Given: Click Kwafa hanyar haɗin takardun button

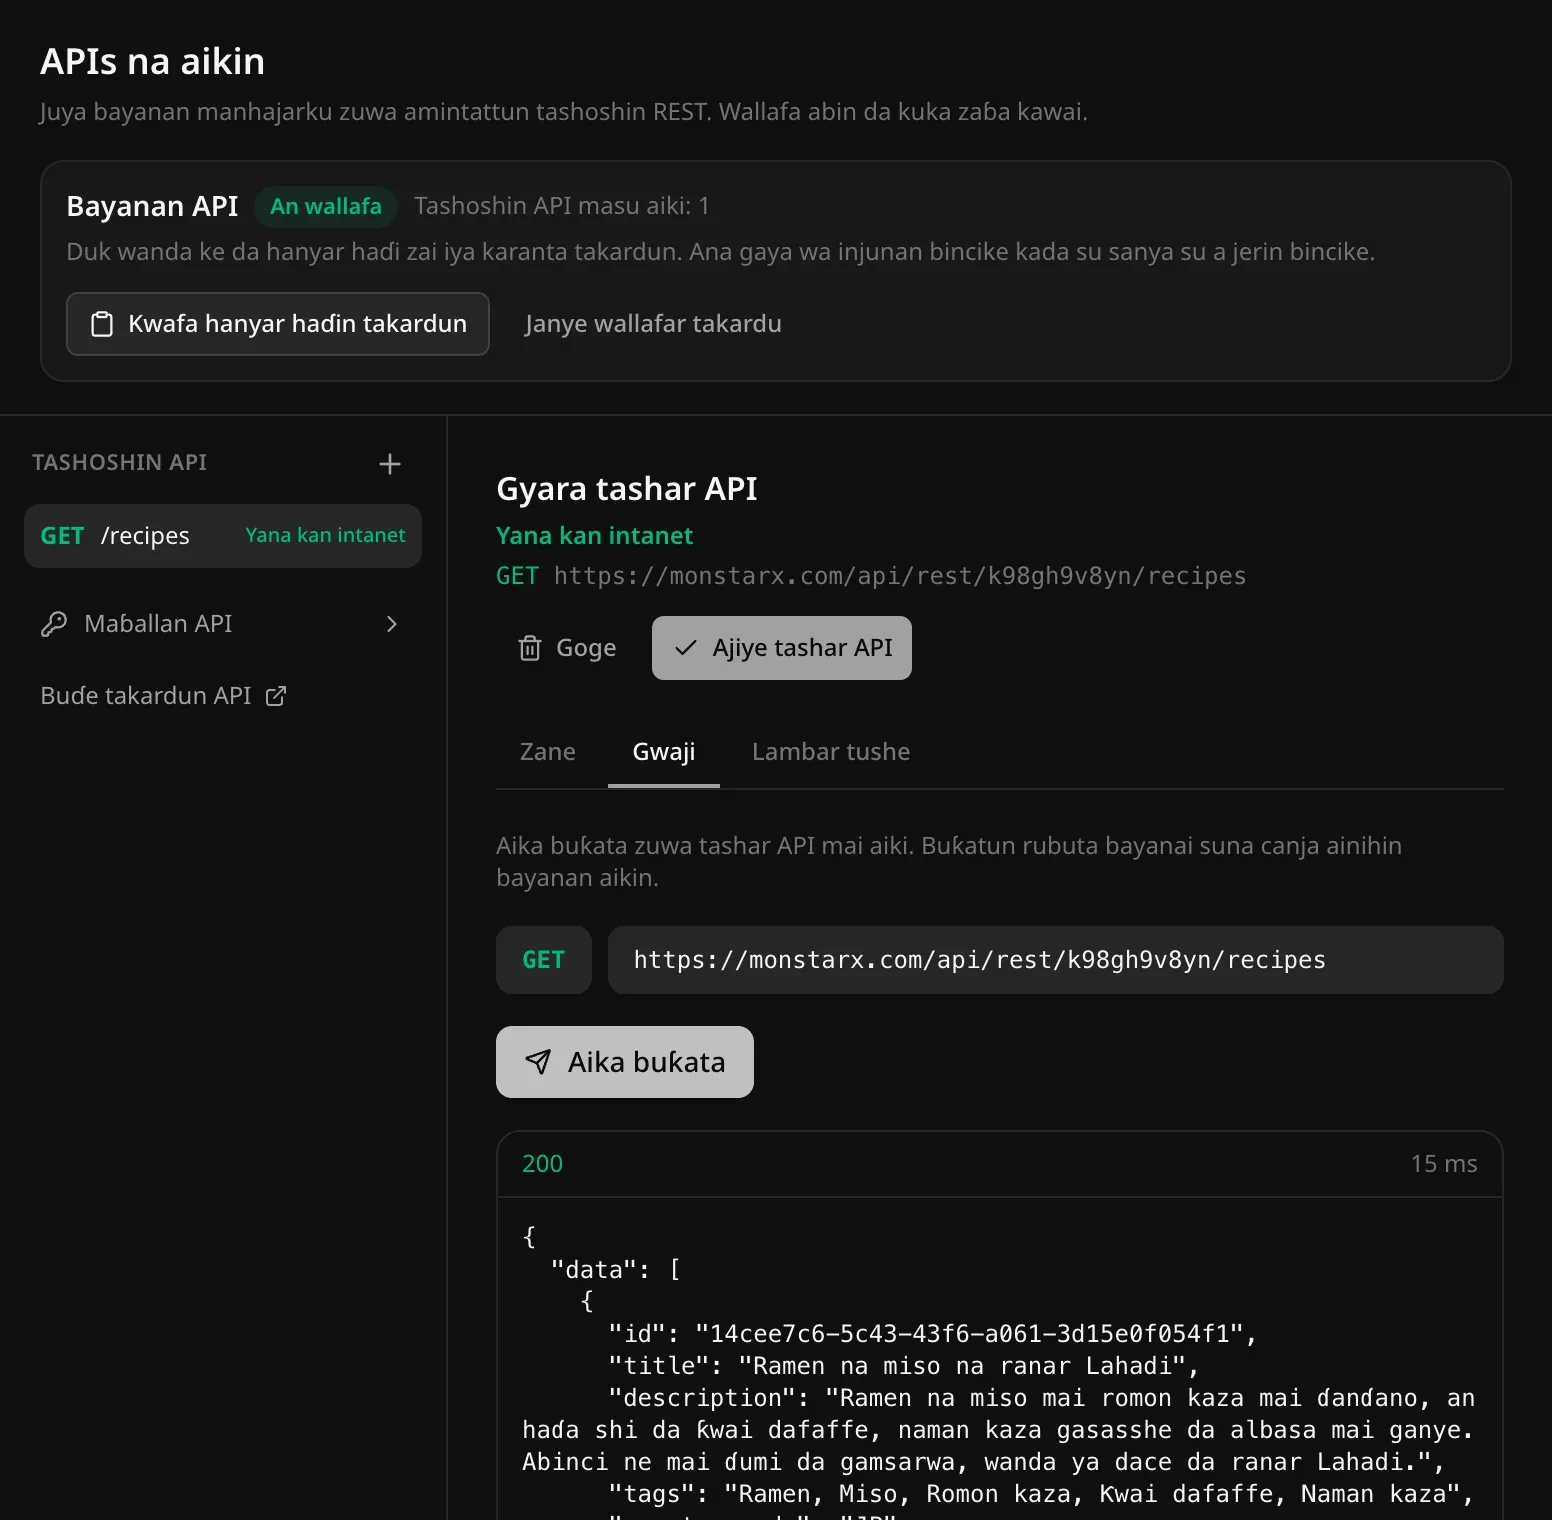Looking at the screenshot, I should coord(278,324).
